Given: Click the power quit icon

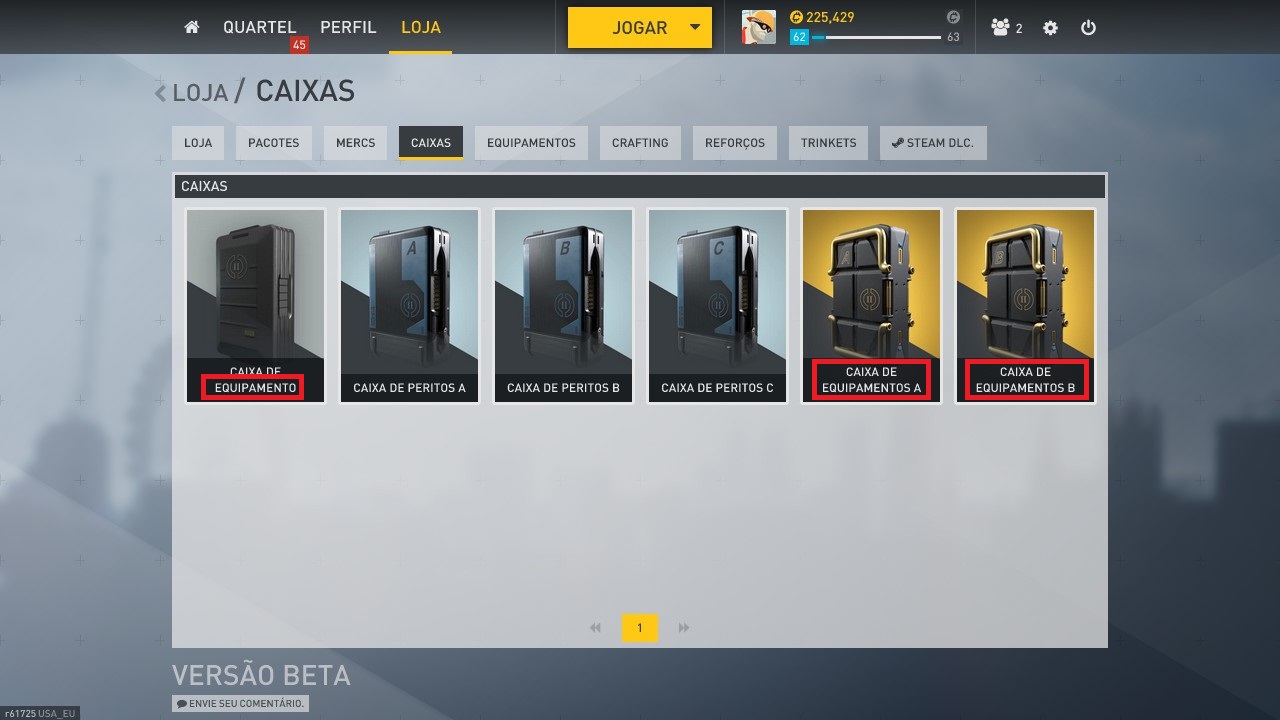Looking at the screenshot, I should pyautogui.click(x=1089, y=28).
